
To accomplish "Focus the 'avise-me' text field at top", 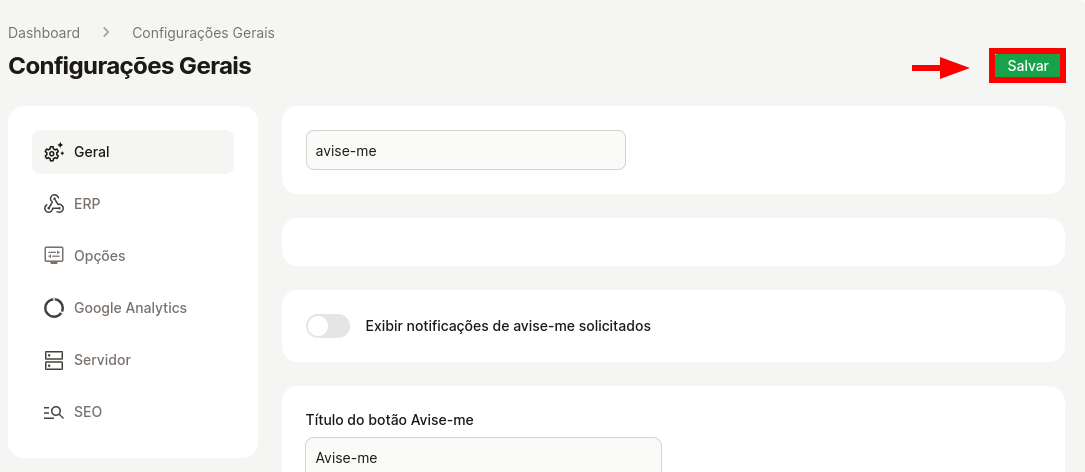I will (466, 150).
